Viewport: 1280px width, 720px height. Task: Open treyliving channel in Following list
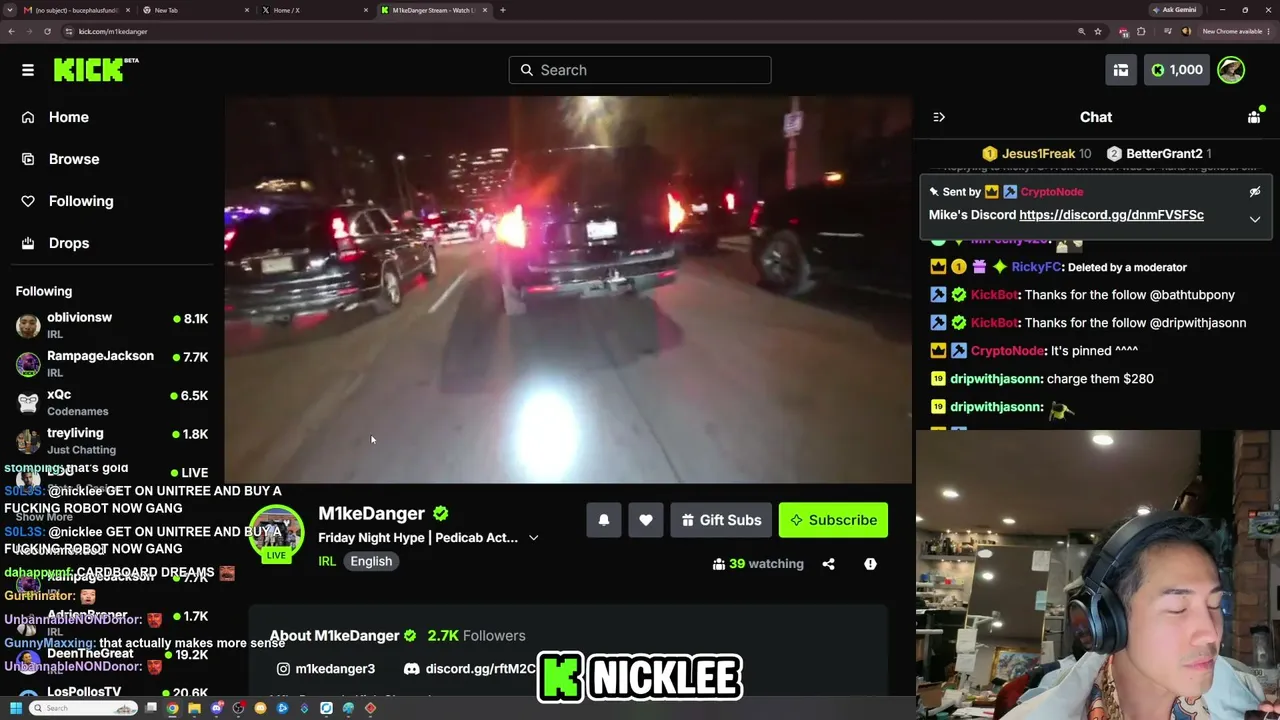click(112, 441)
